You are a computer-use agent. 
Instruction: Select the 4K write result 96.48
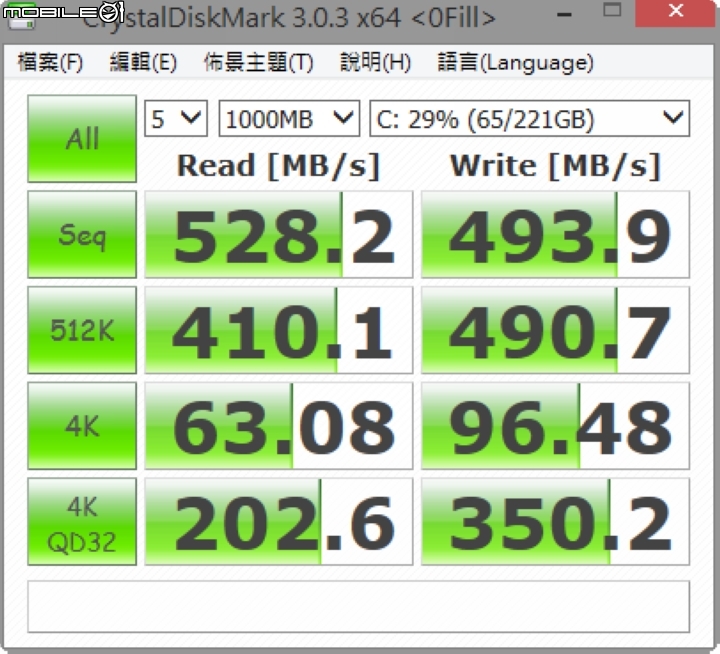point(555,426)
